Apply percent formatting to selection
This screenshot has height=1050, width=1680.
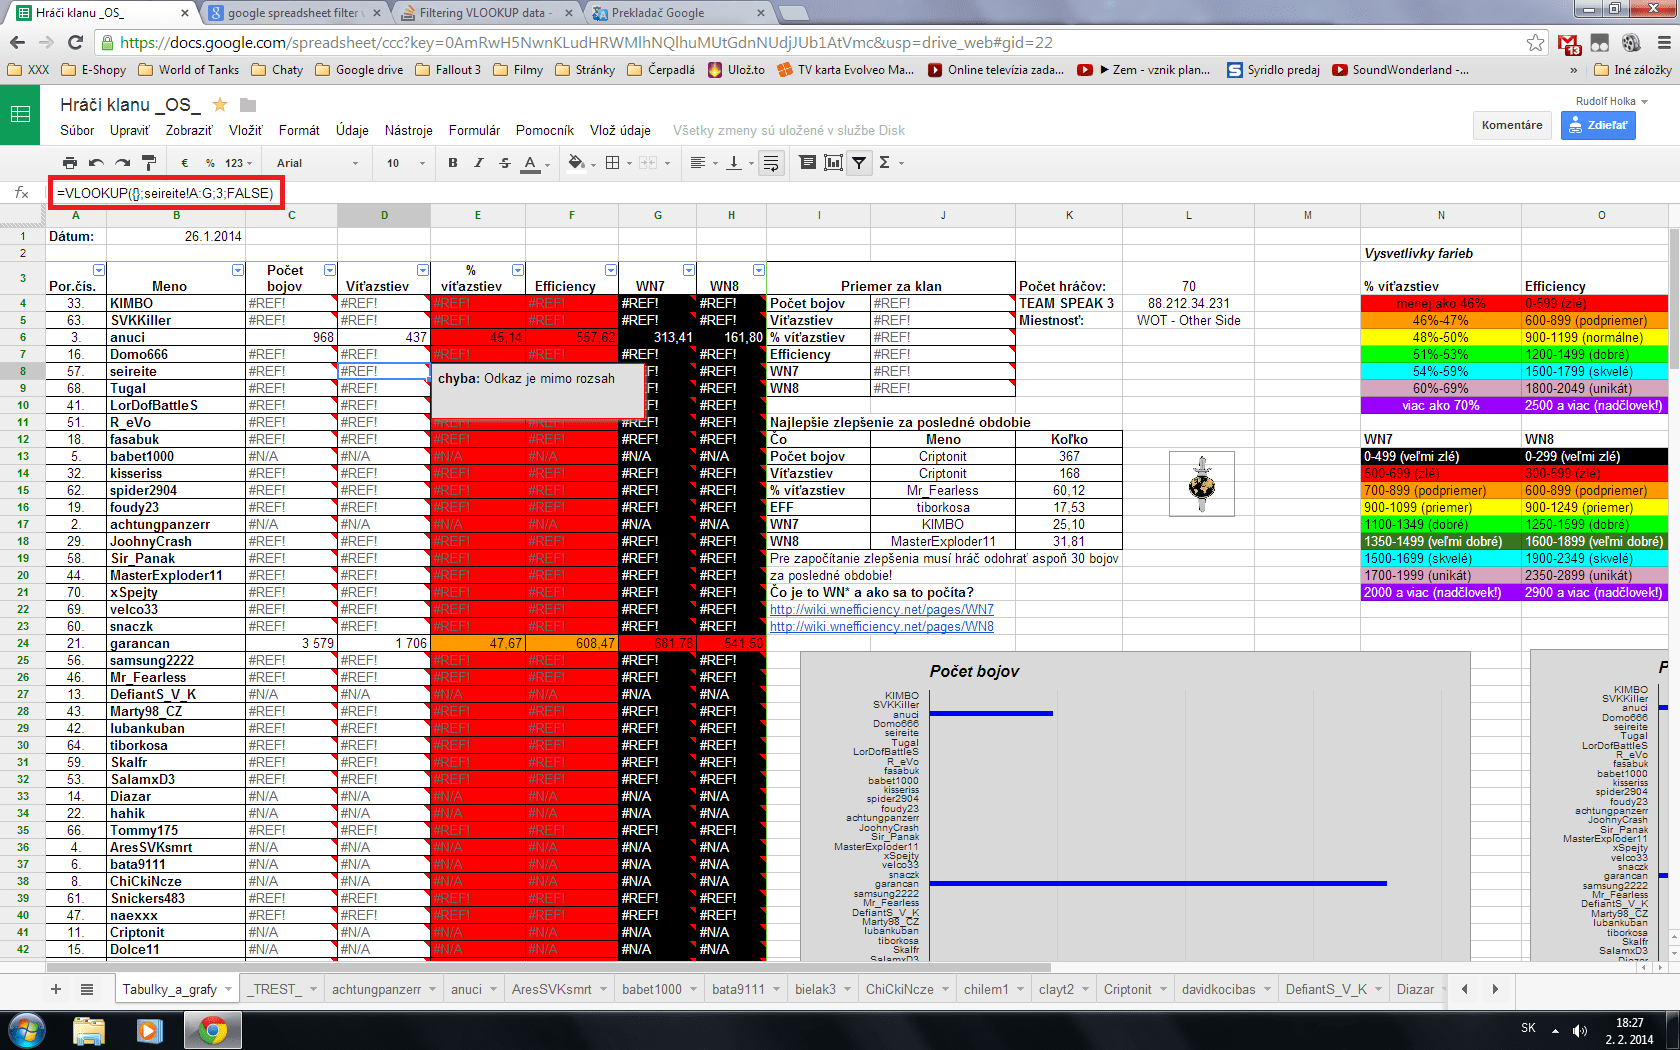(x=208, y=163)
